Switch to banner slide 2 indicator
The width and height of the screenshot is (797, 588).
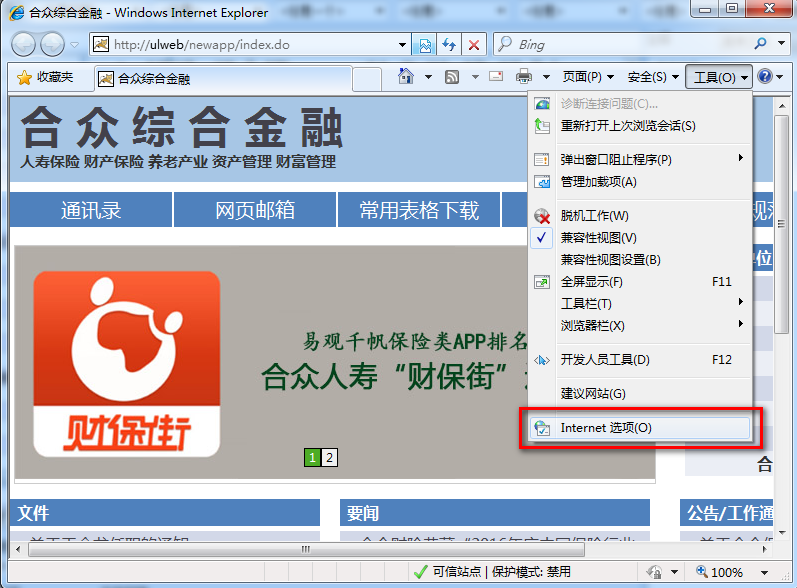(329, 458)
